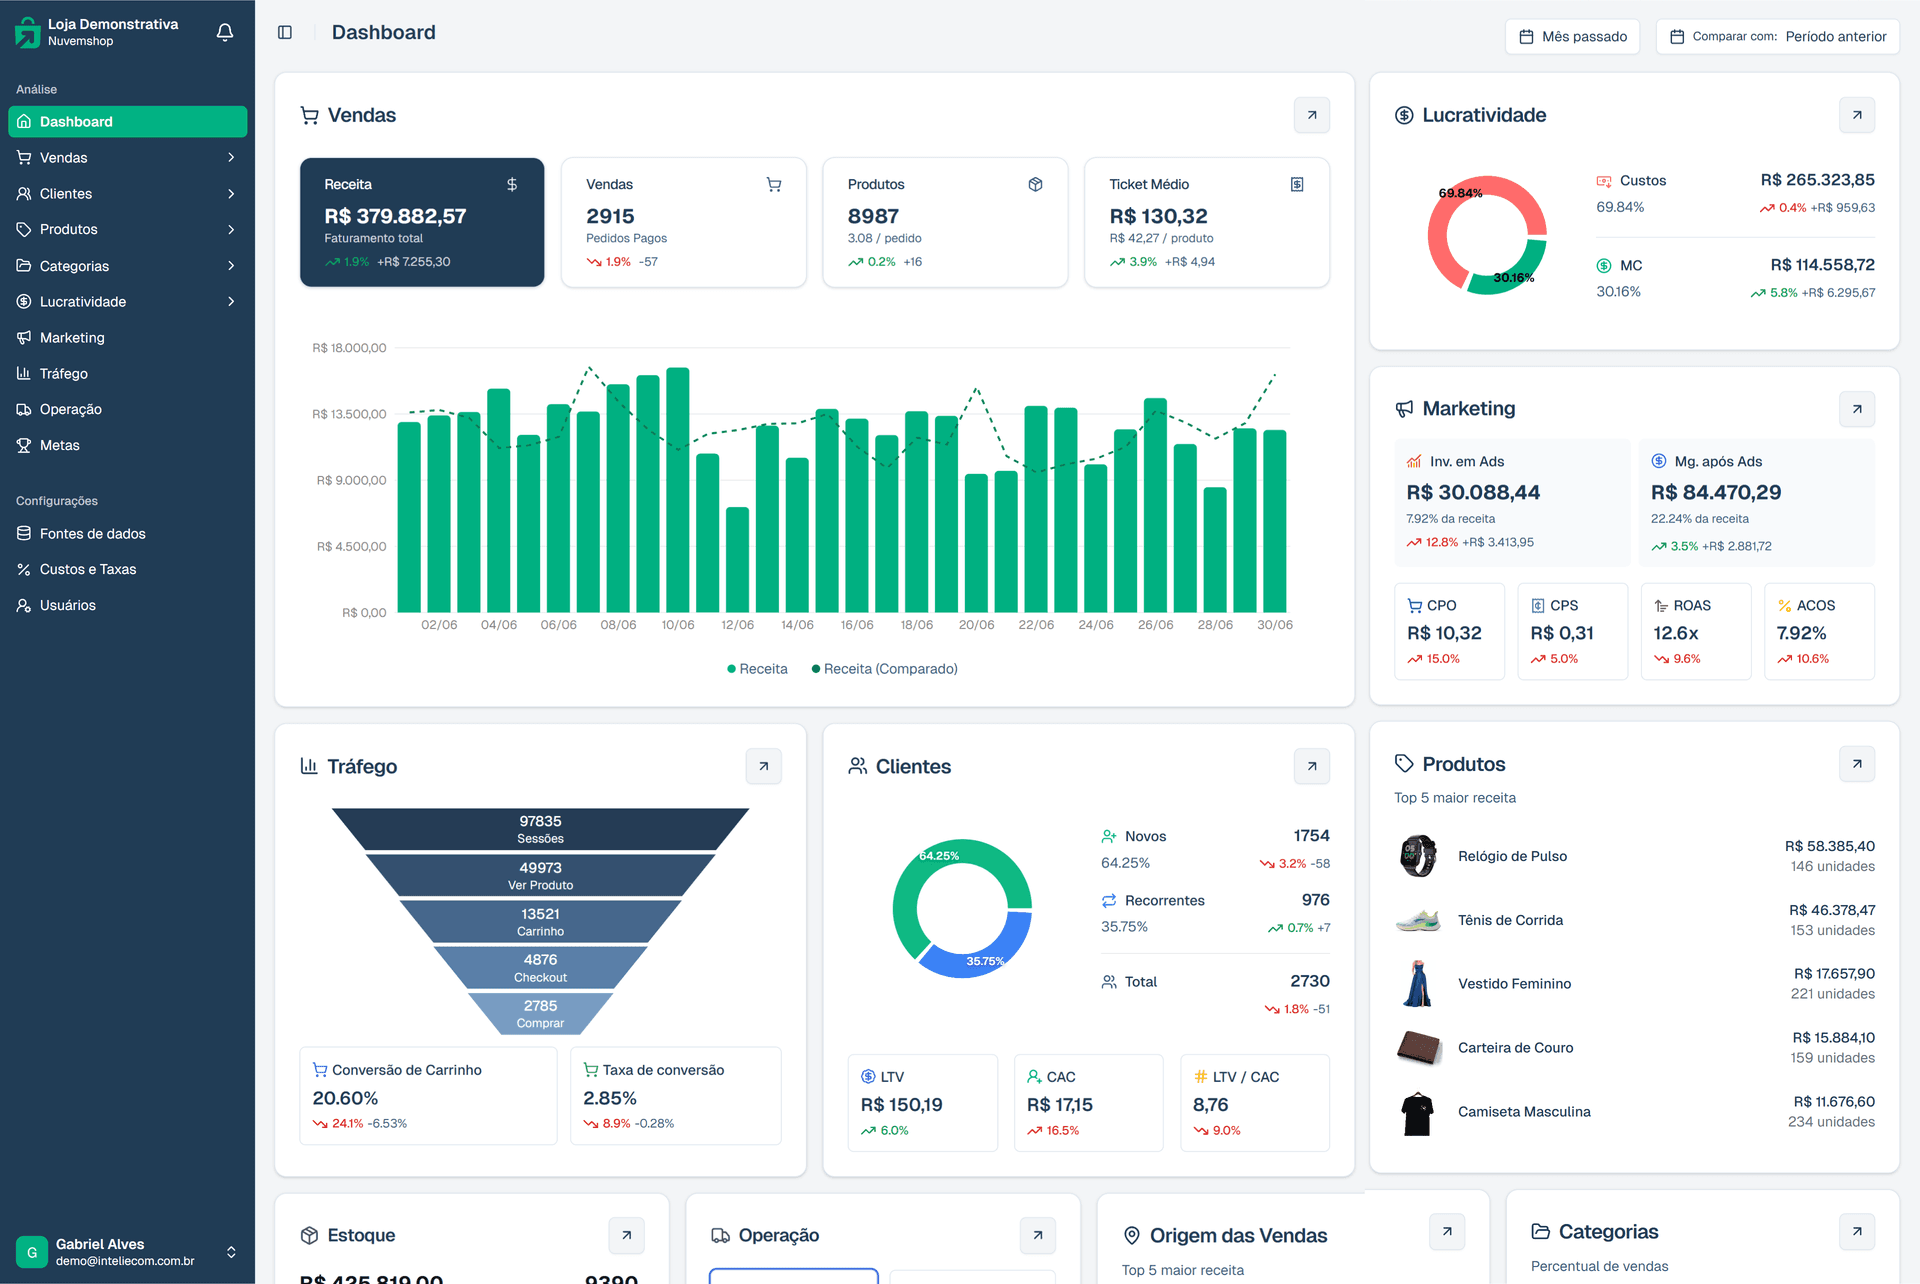Viewport: 1920px width, 1284px height.
Task: Expand the Clientes sidebar chevron
Action: (x=231, y=193)
